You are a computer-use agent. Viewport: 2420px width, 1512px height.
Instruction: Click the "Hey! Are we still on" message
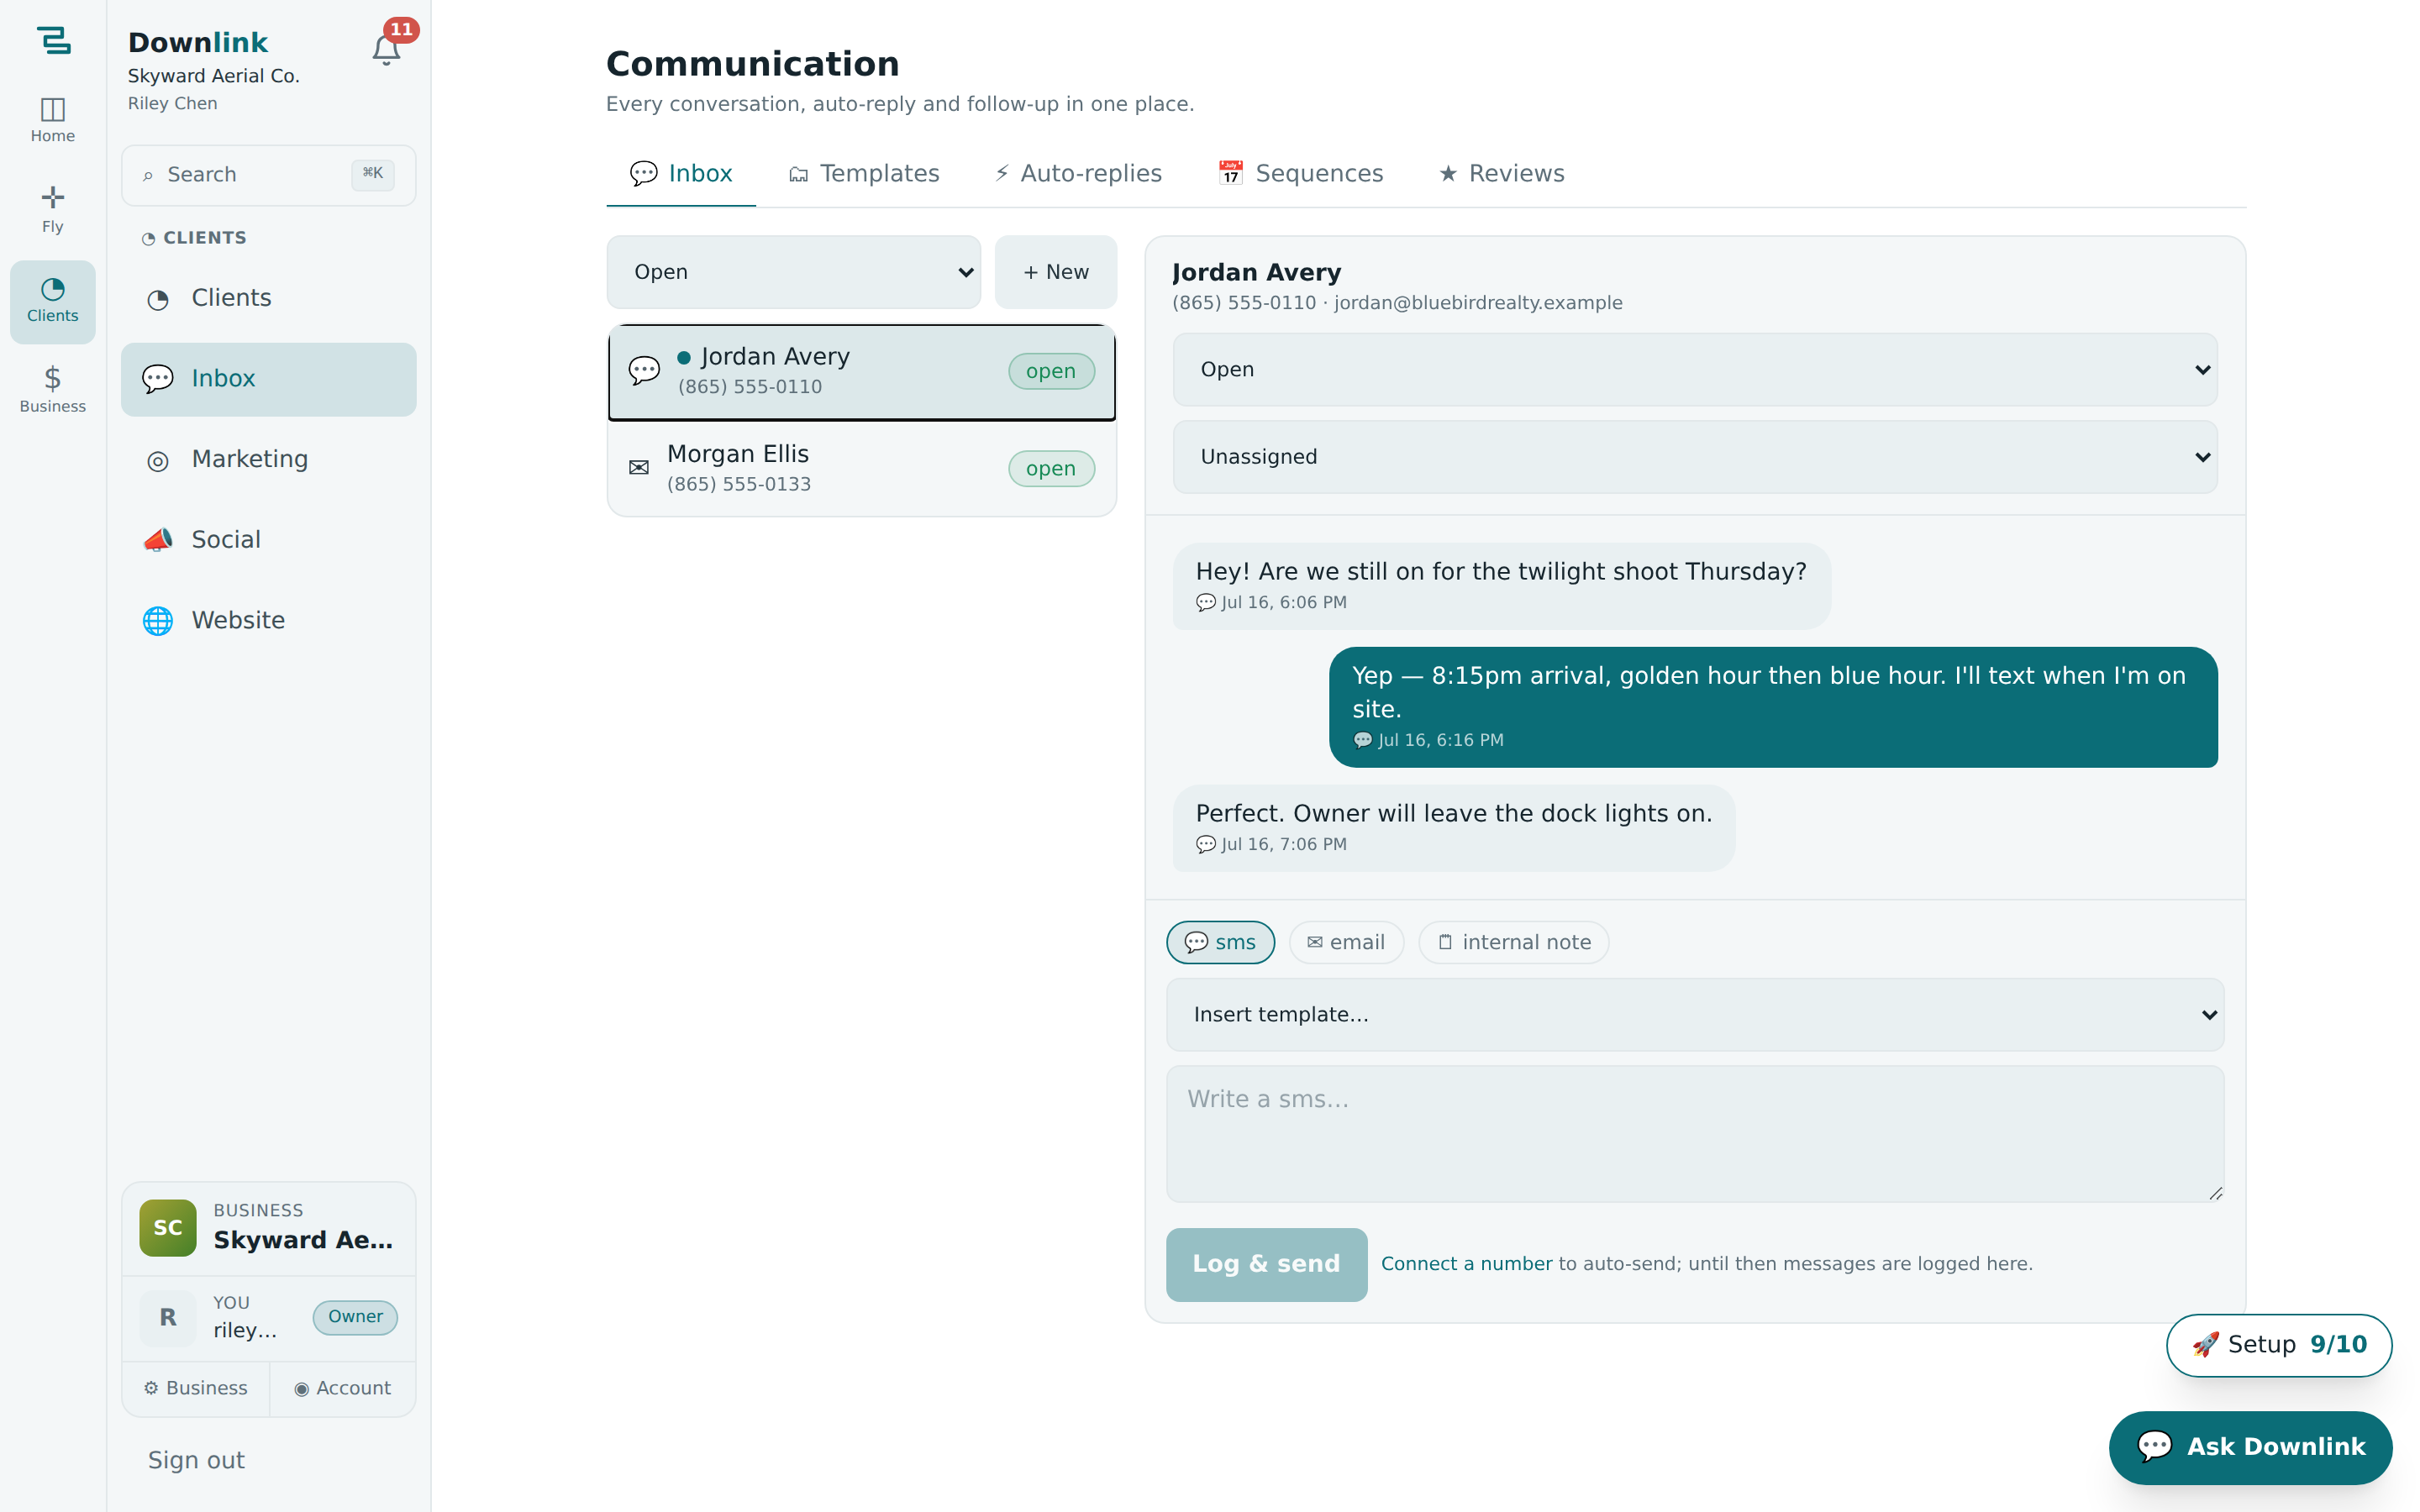pyautogui.click(x=1501, y=585)
